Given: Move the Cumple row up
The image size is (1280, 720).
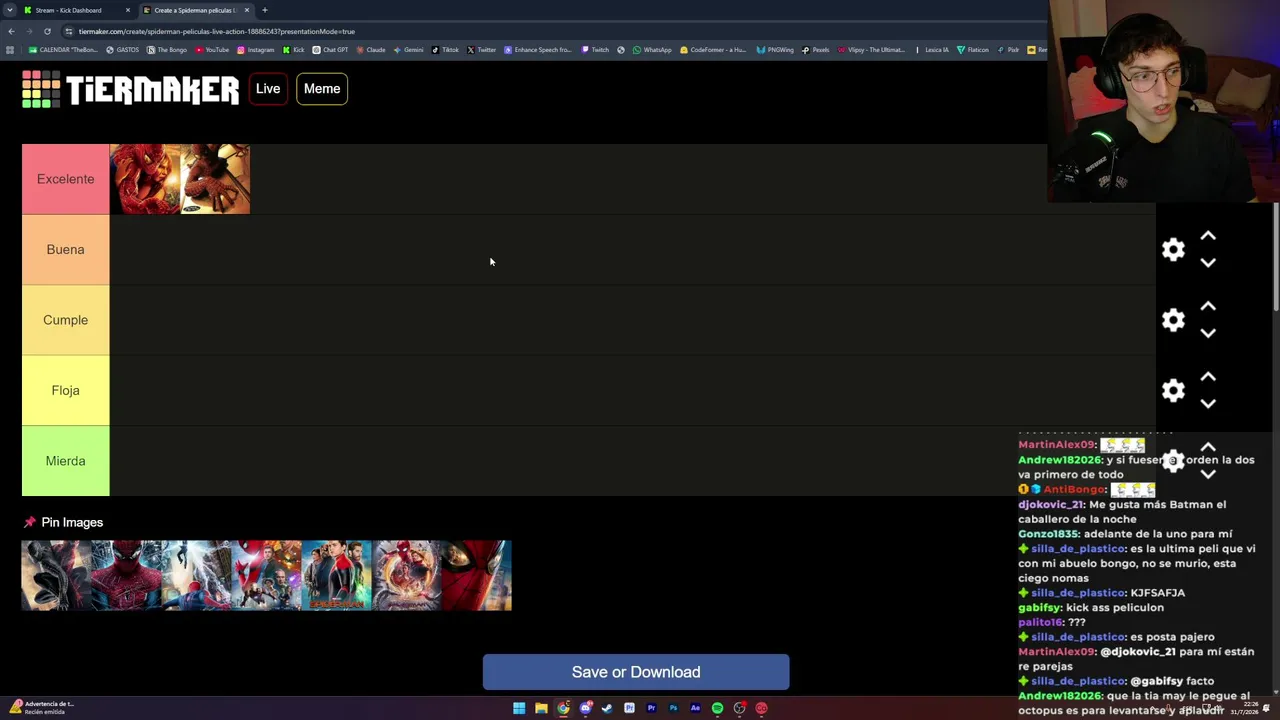Looking at the screenshot, I should click(x=1208, y=306).
